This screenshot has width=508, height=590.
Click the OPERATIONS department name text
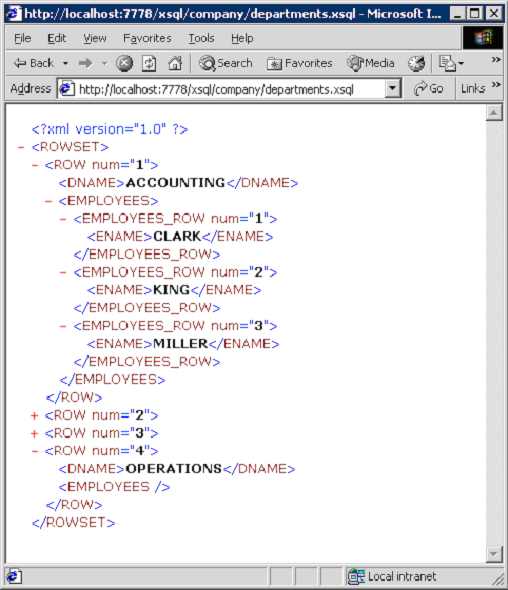(174, 469)
